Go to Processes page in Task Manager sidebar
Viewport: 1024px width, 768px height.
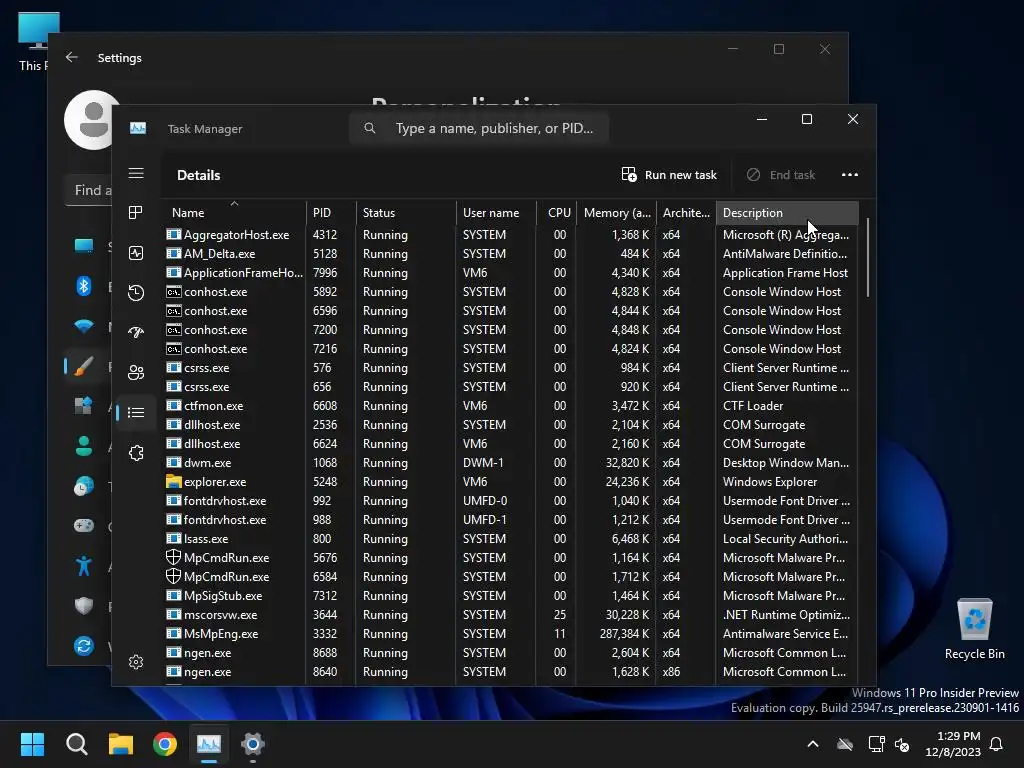136,213
